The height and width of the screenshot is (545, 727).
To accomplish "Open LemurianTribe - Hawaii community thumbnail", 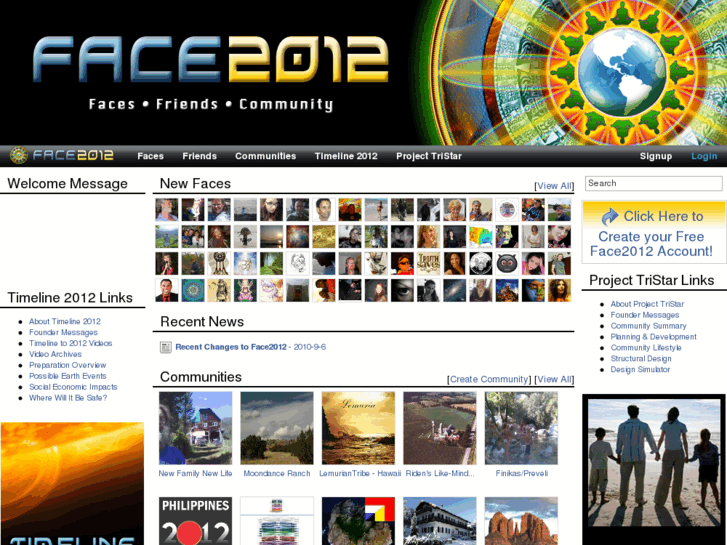I will pyautogui.click(x=358, y=428).
